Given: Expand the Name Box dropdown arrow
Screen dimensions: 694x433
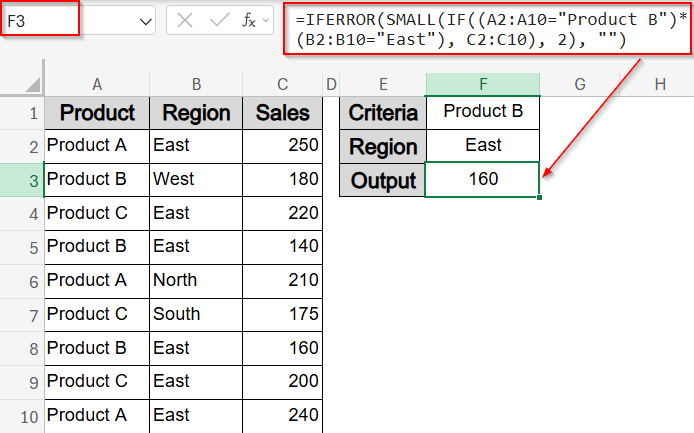Looking at the screenshot, I should (145, 21).
